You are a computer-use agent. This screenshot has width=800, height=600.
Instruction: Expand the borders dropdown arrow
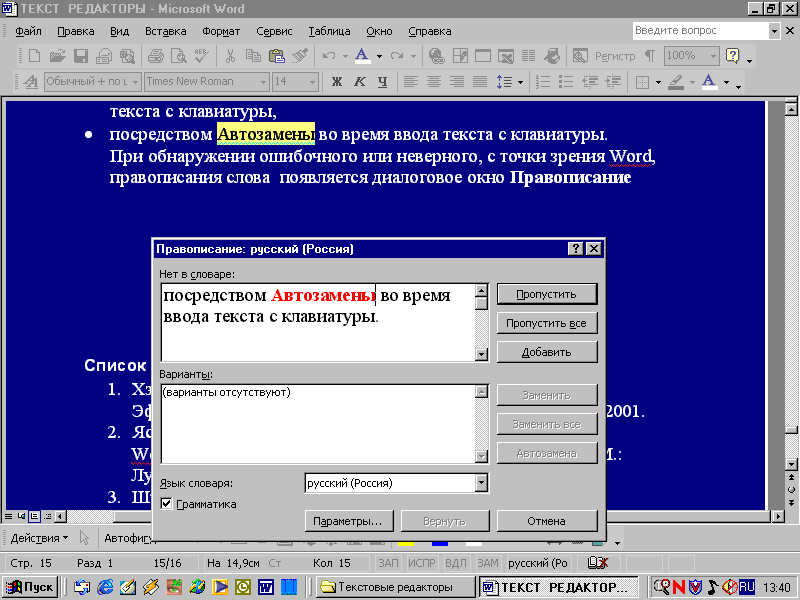pyautogui.click(x=658, y=82)
